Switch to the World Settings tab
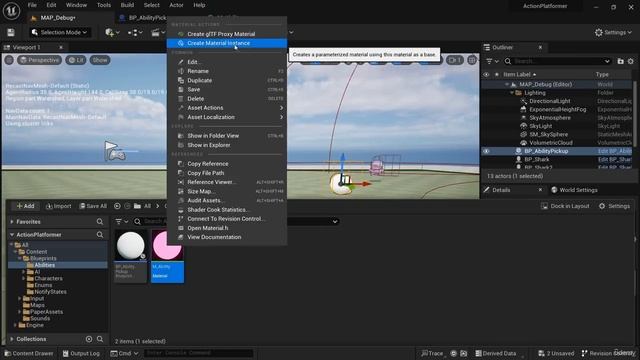Image resolution: width=640 pixels, height=360 pixels. (x=574, y=190)
